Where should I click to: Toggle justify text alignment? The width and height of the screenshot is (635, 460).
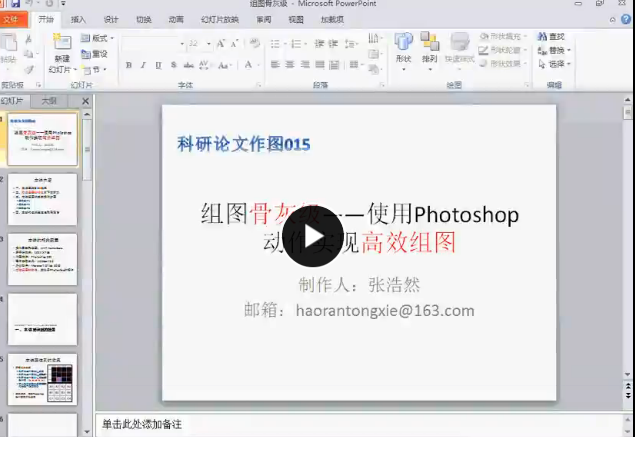pyautogui.click(x=320, y=64)
